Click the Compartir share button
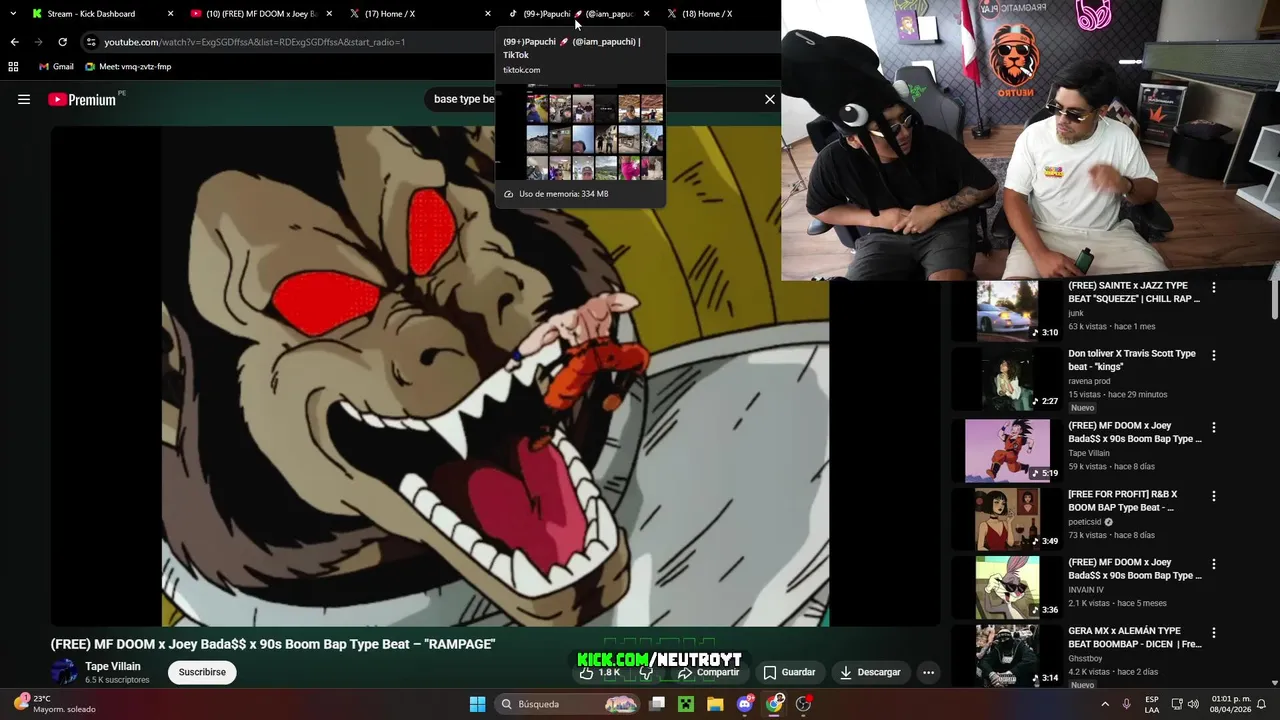 (708, 673)
